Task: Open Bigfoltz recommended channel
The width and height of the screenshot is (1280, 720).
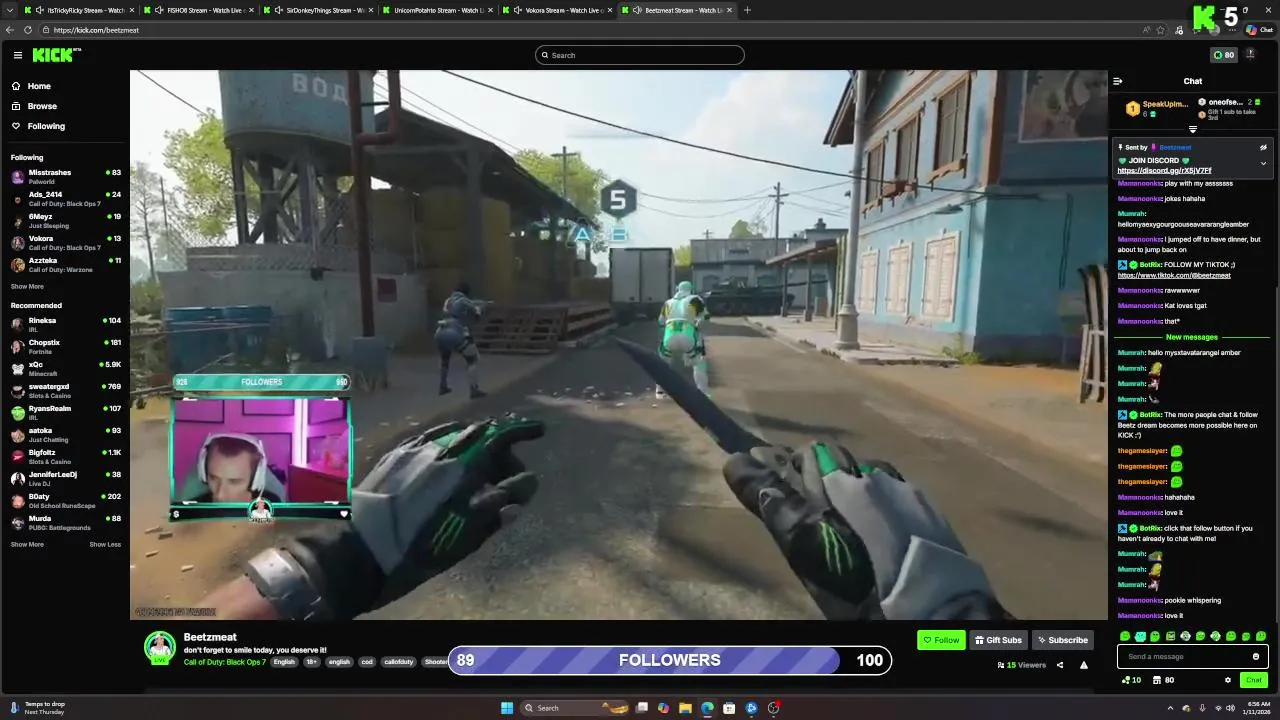Action: (x=65, y=456)
